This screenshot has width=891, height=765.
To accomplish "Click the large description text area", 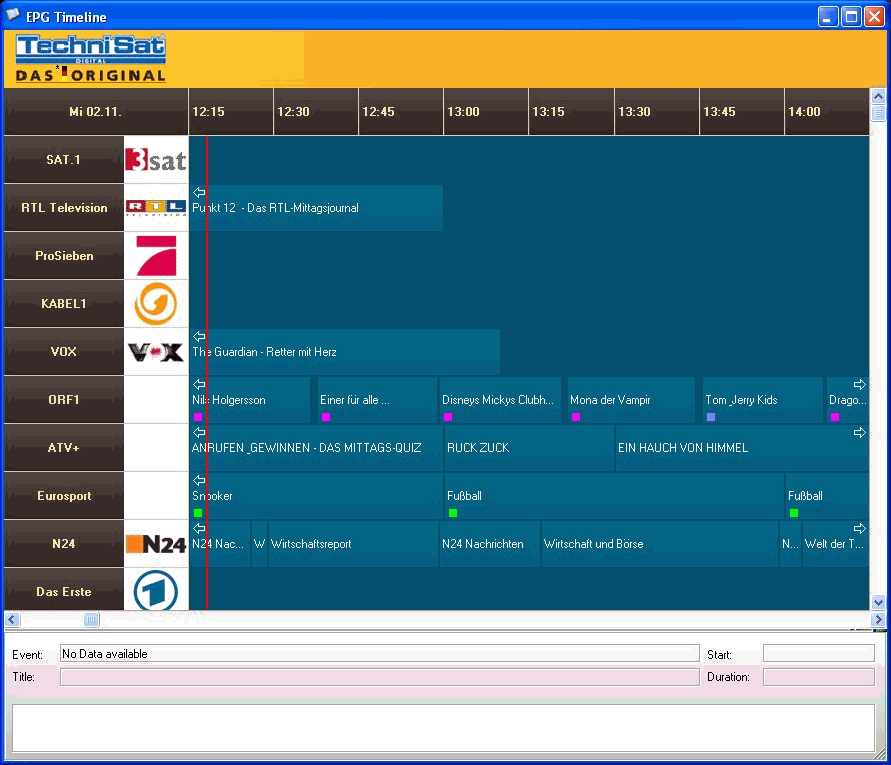I will 443,728.
